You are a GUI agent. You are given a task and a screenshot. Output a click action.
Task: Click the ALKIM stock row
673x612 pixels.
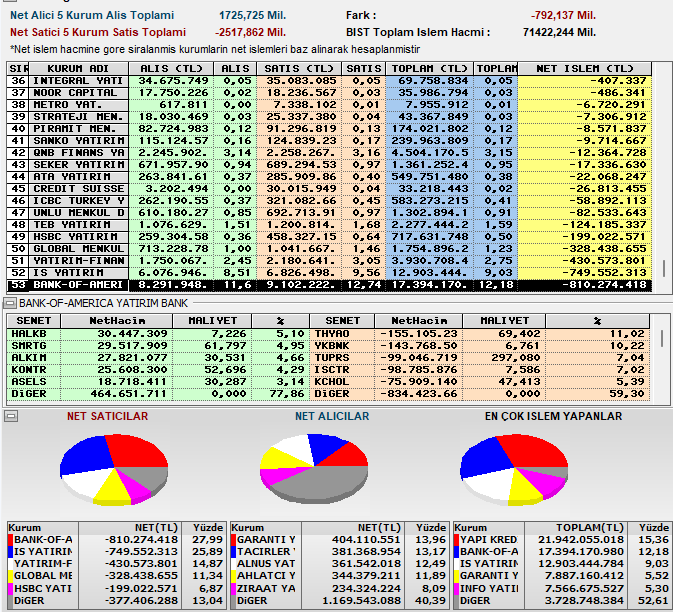(x=158, y=358)
